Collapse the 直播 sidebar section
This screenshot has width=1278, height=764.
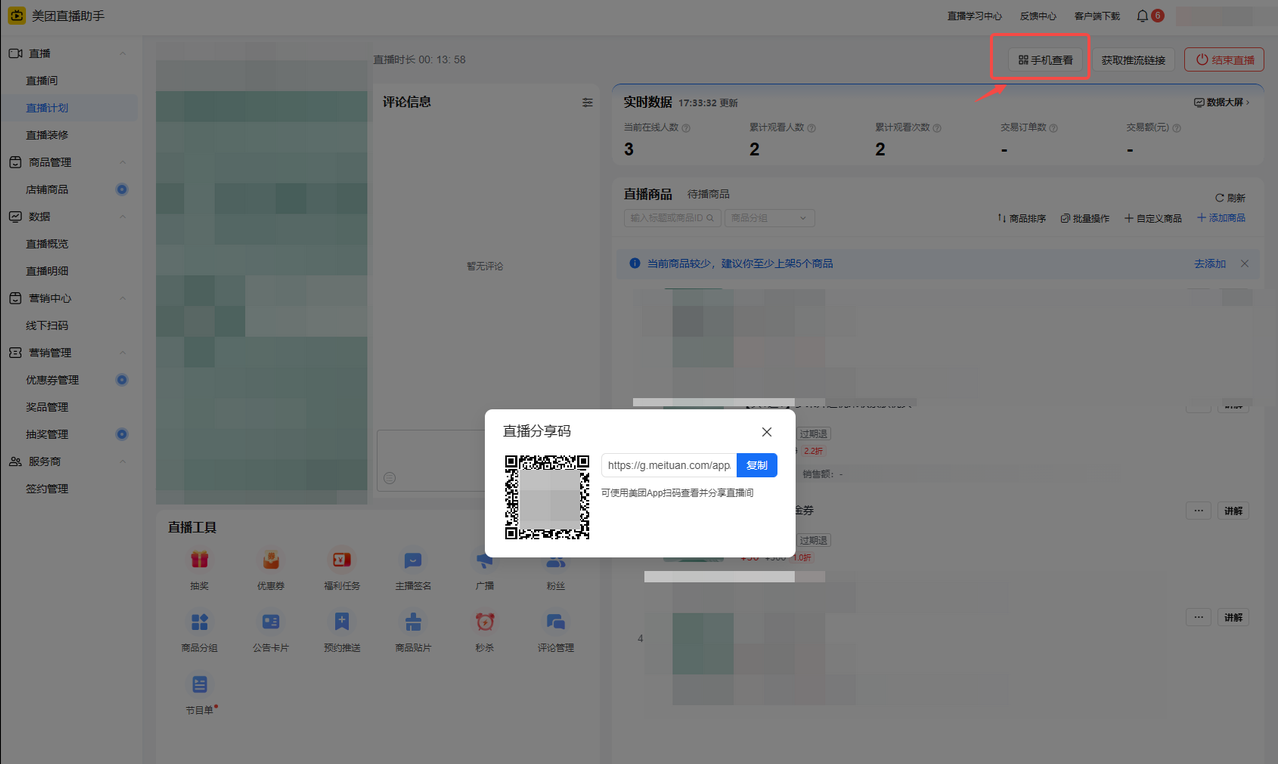tap(123, 53)
